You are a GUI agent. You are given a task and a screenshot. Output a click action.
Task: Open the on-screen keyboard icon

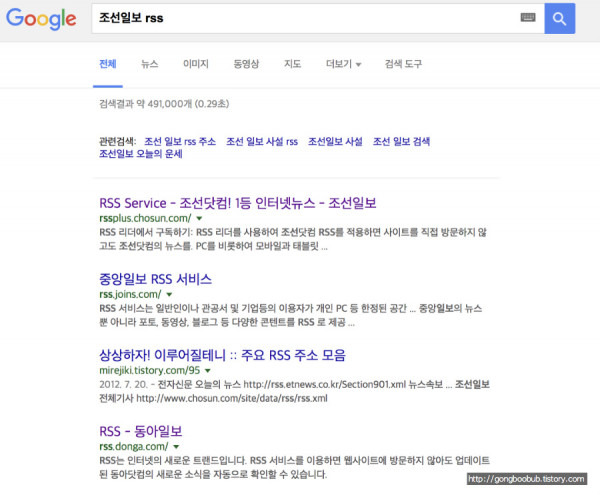point(528,17)
